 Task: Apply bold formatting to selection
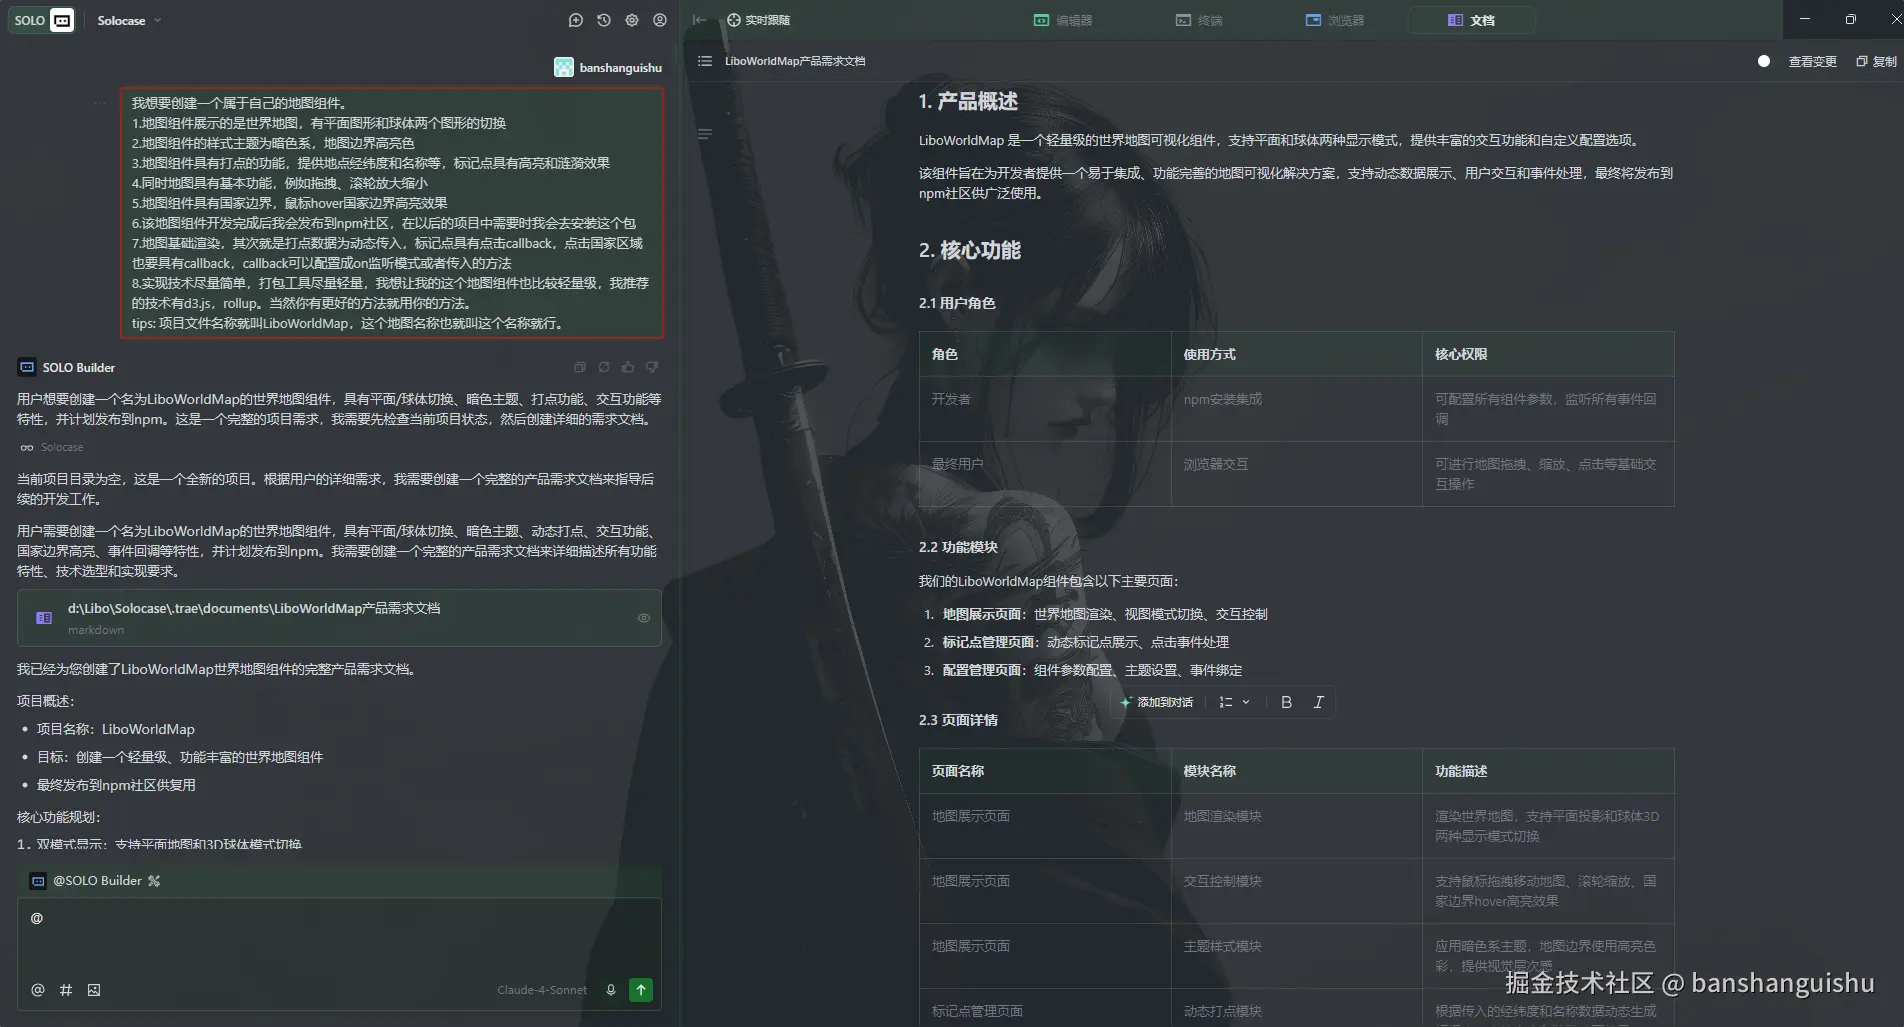click(1287, 702)
